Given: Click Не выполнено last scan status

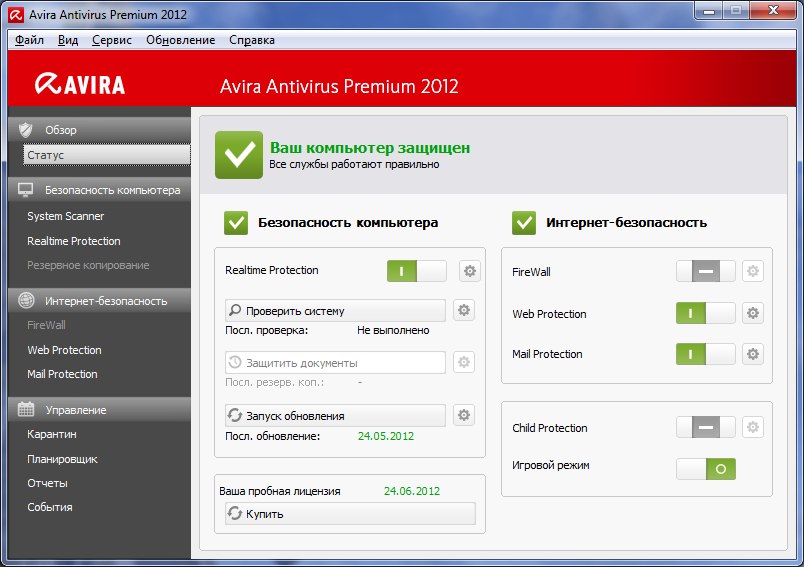Looking at the screenshot, I should point(393,330).
